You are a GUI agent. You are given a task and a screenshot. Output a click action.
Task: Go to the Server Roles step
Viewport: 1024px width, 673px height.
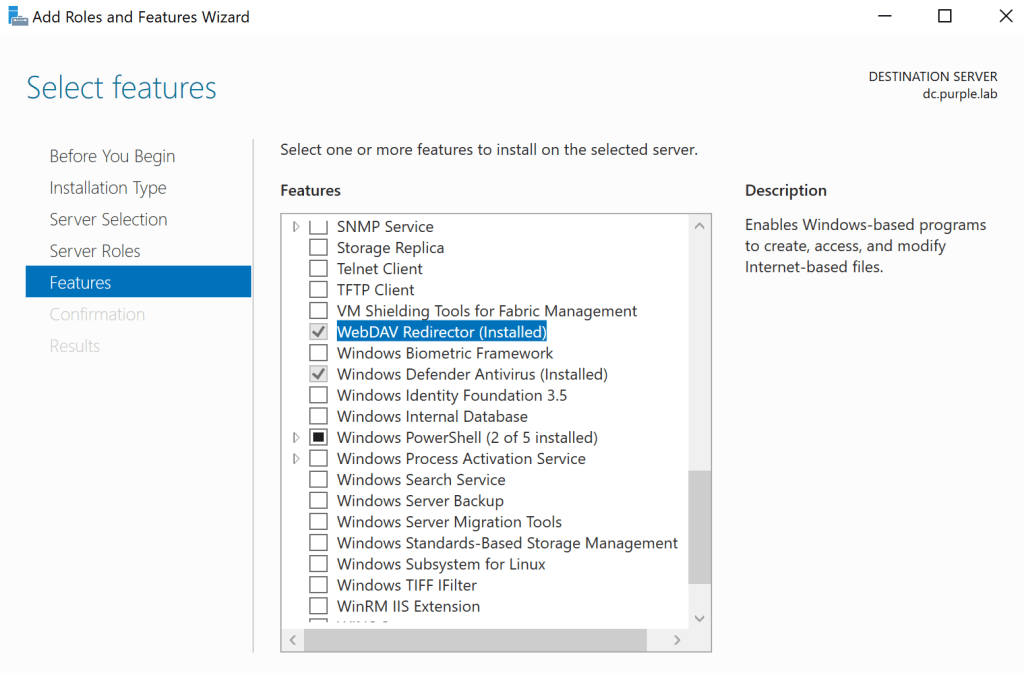95,251
